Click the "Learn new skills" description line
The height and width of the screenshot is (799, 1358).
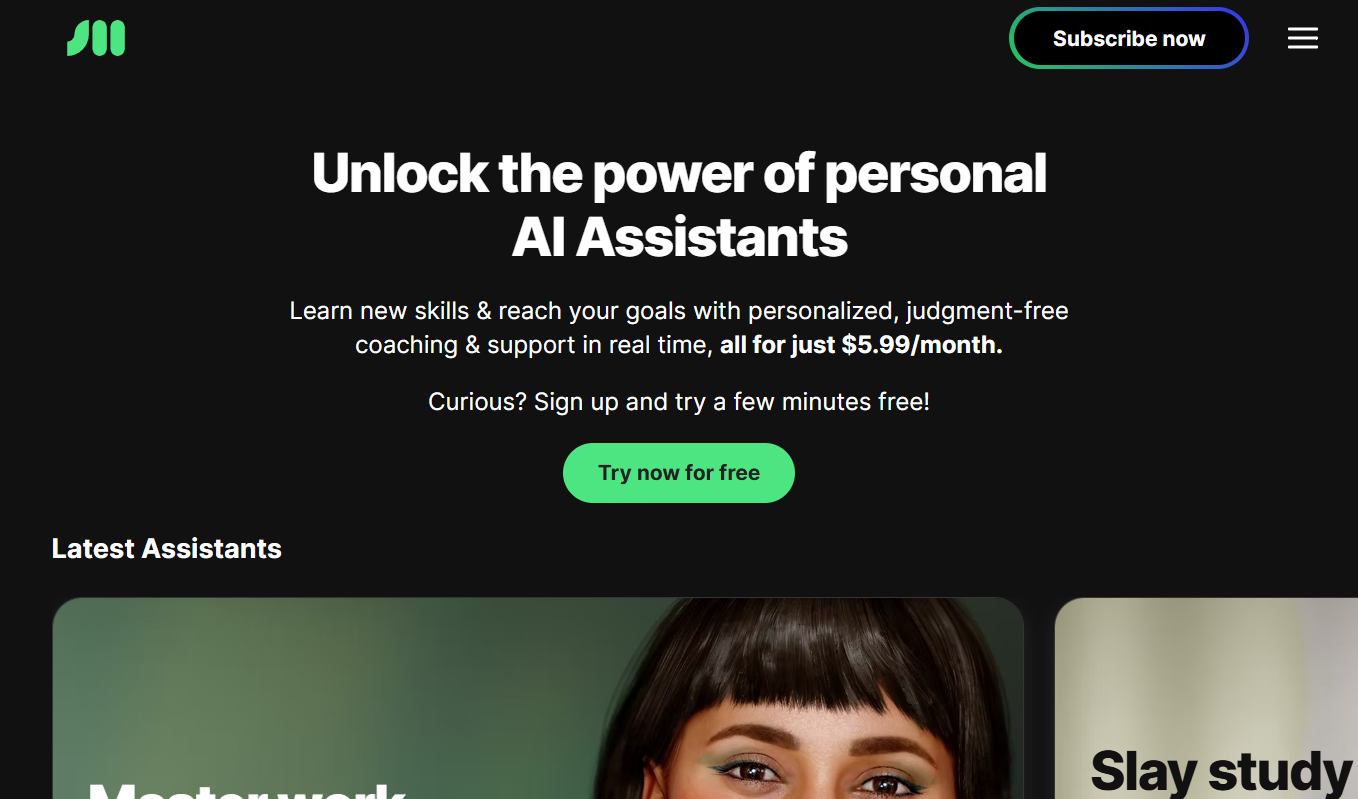pyautogui.click(x=679, y=311)
